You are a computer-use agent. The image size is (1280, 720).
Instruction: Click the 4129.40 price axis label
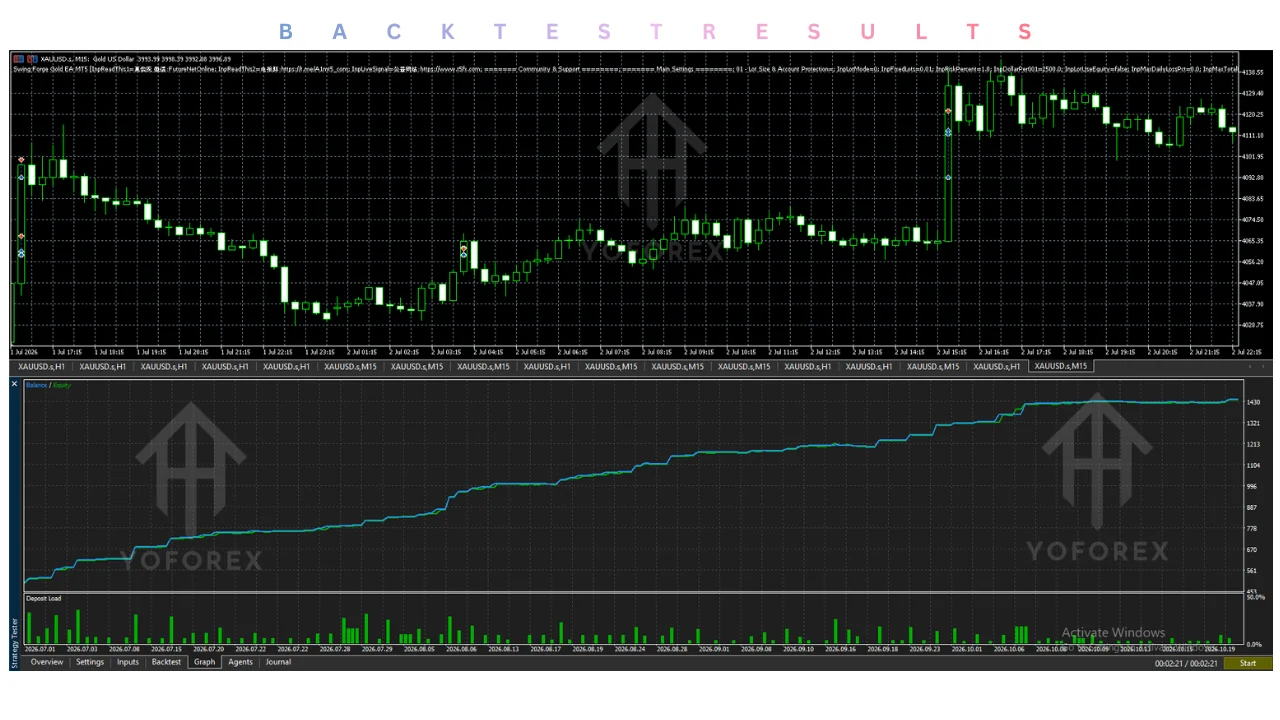(x=1253, y=94)
